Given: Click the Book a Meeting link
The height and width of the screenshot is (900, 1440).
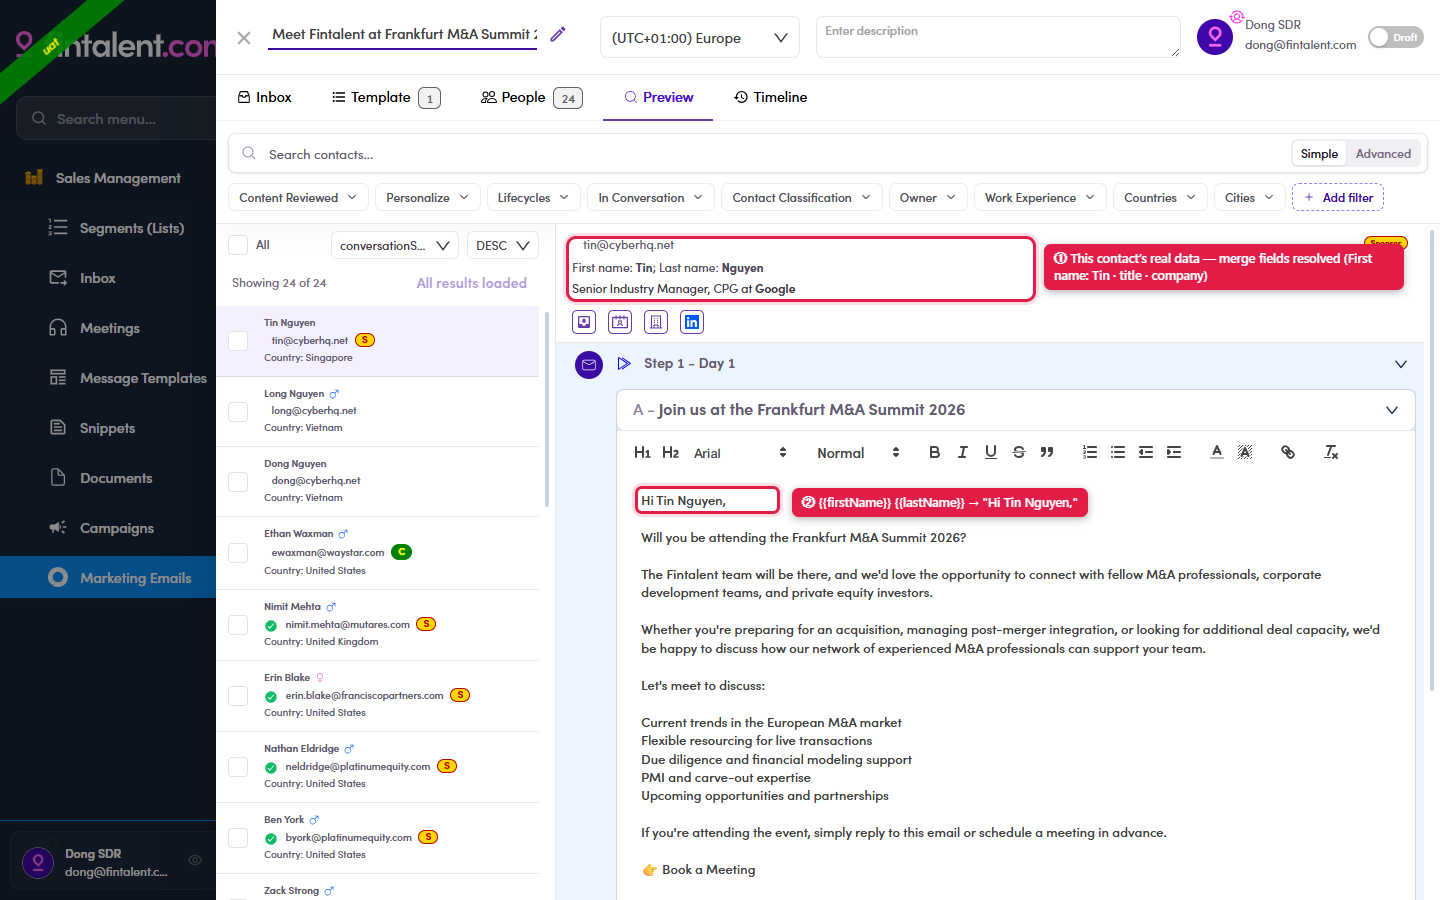Looking at the screenshot, I should click(708, 870).
